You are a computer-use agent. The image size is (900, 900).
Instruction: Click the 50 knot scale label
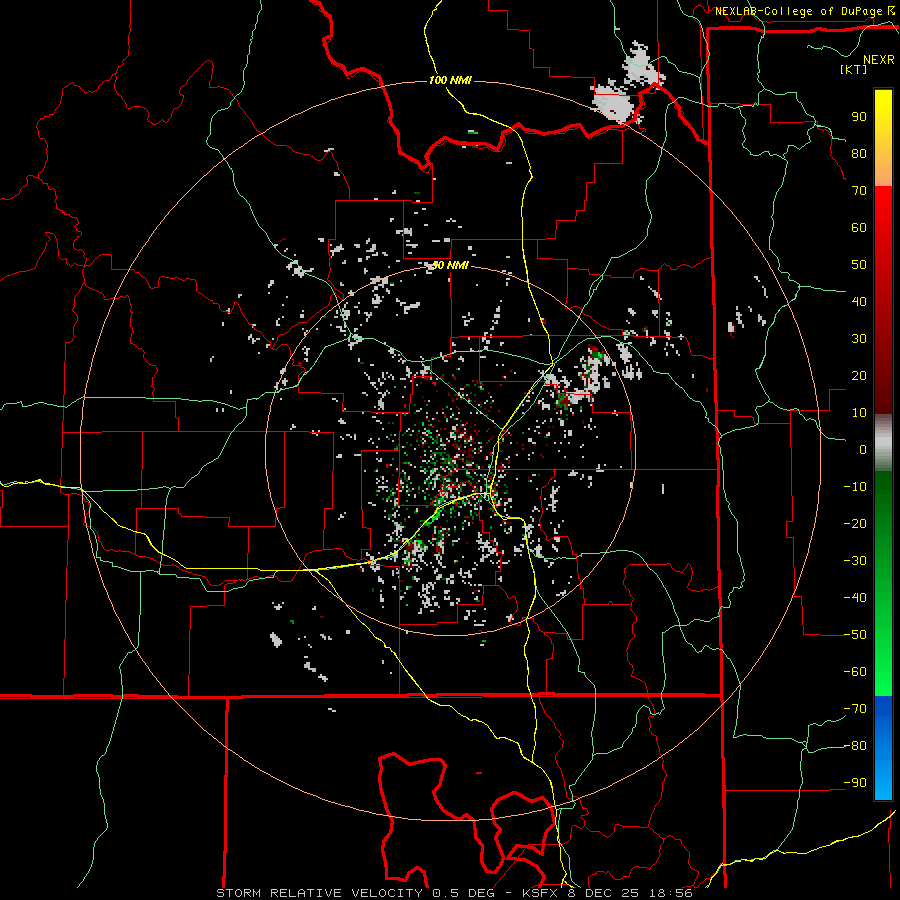click(859, 265)
